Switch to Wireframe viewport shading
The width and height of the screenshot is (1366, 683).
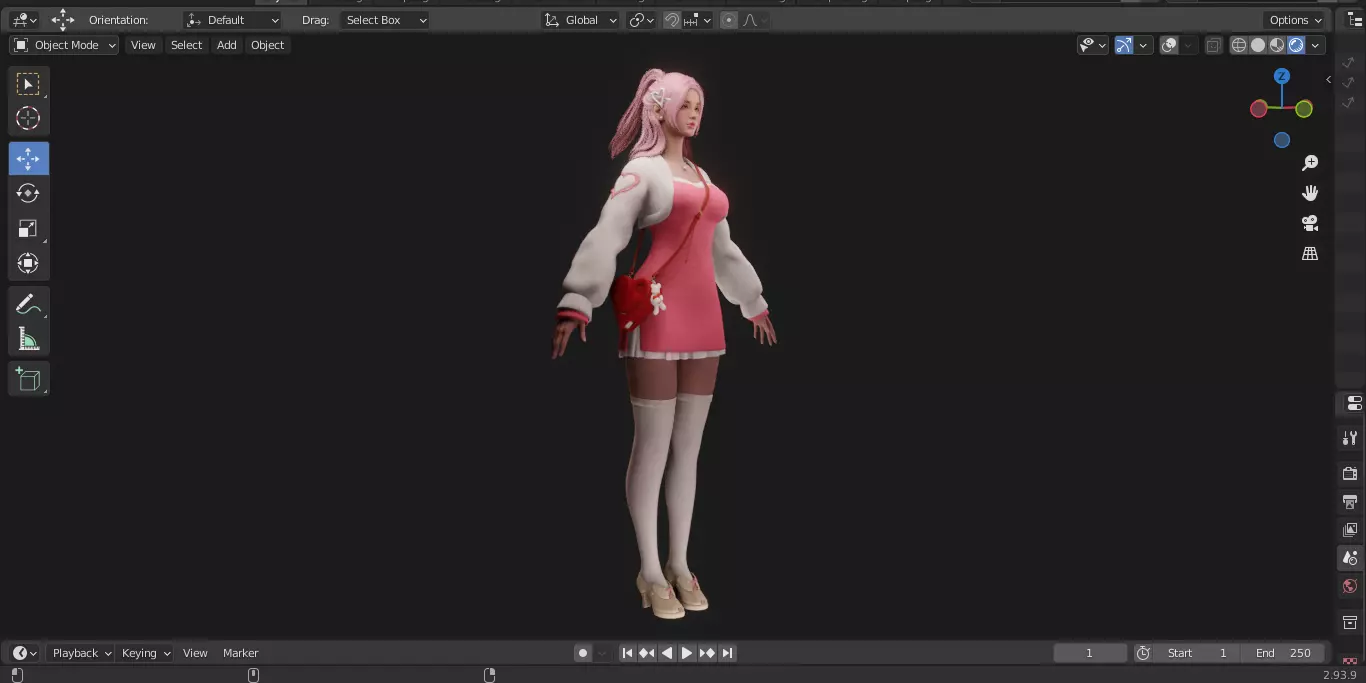pos(1239,45)
